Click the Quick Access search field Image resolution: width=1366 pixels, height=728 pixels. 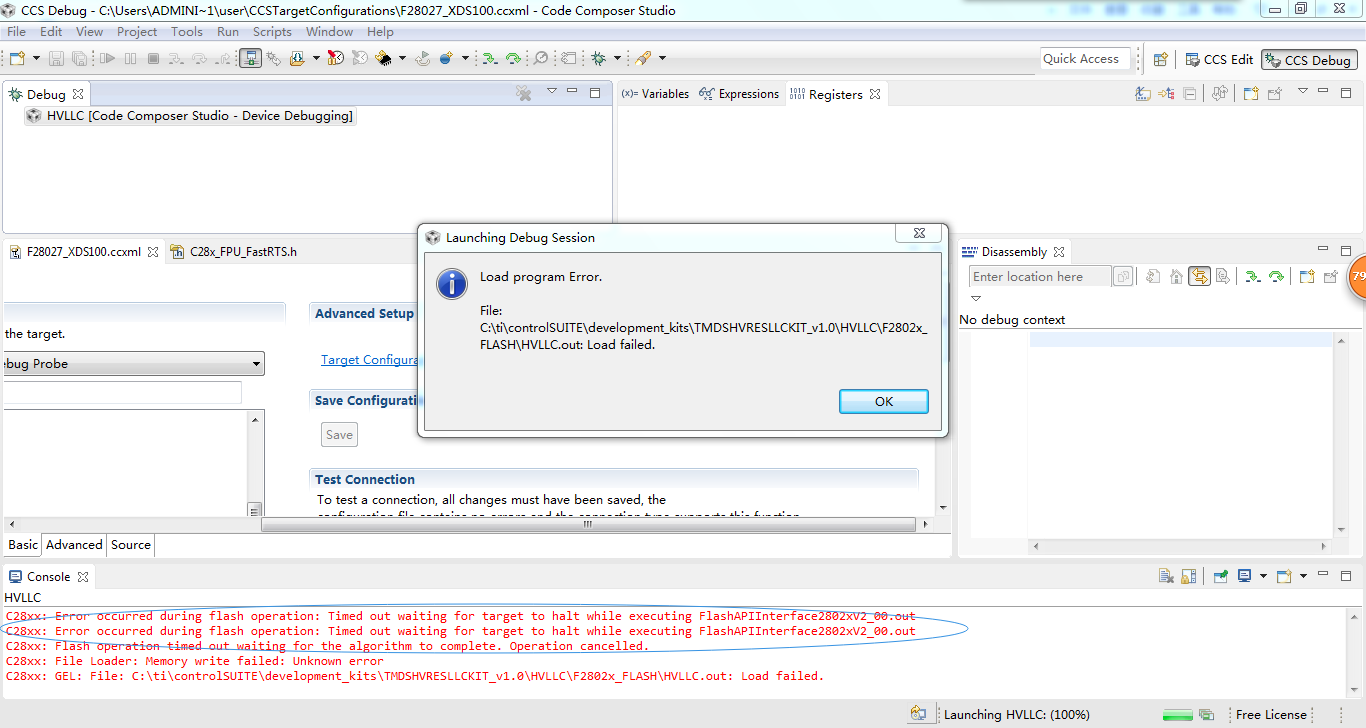1085,59
